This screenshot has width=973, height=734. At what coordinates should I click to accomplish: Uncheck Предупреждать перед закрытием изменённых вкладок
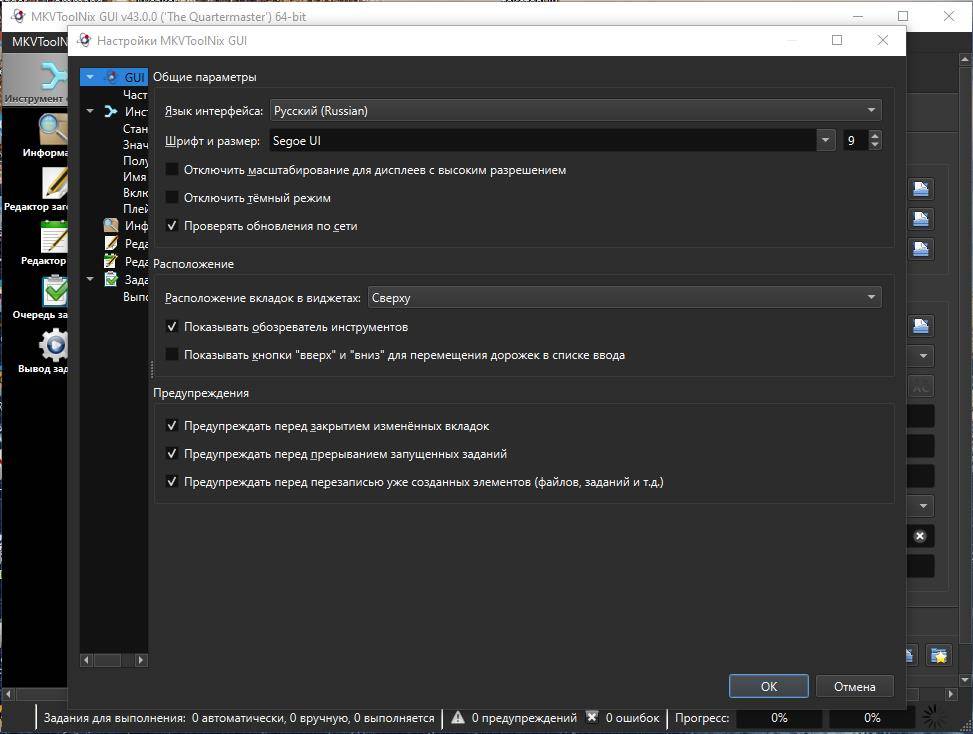[172, 426]
